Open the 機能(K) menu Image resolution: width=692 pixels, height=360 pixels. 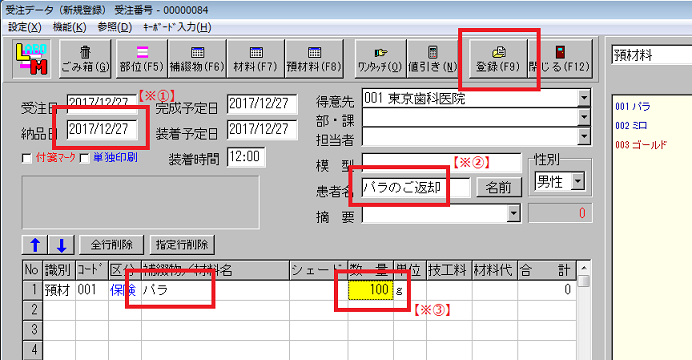(x=69, y=27)
